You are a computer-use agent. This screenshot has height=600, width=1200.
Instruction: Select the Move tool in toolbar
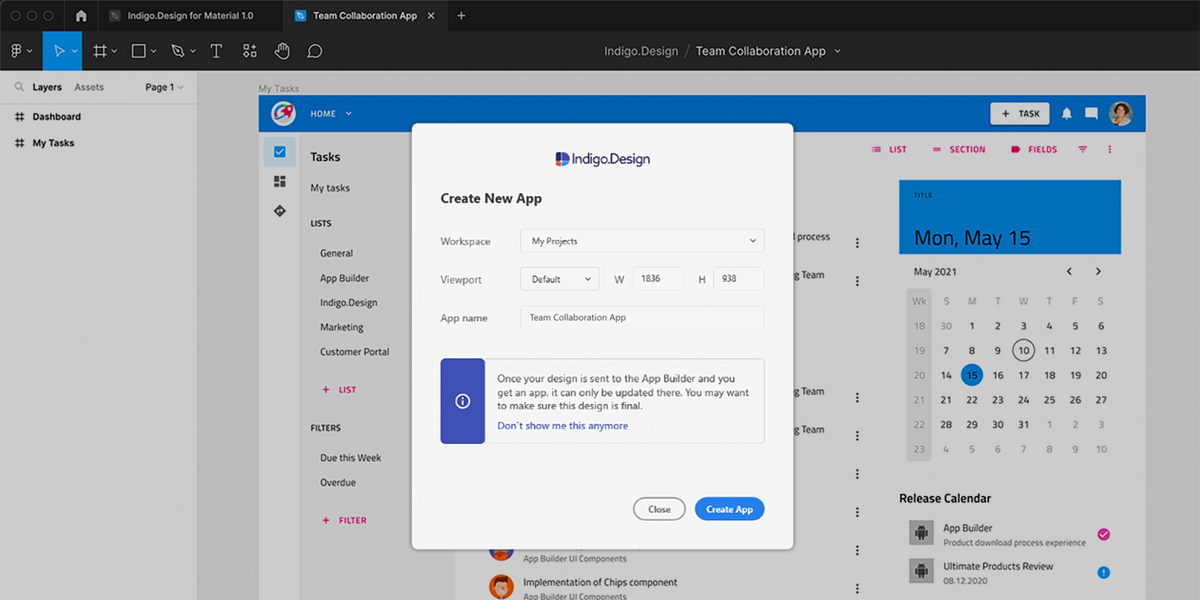pyautogui.click(x=58, y=51)
